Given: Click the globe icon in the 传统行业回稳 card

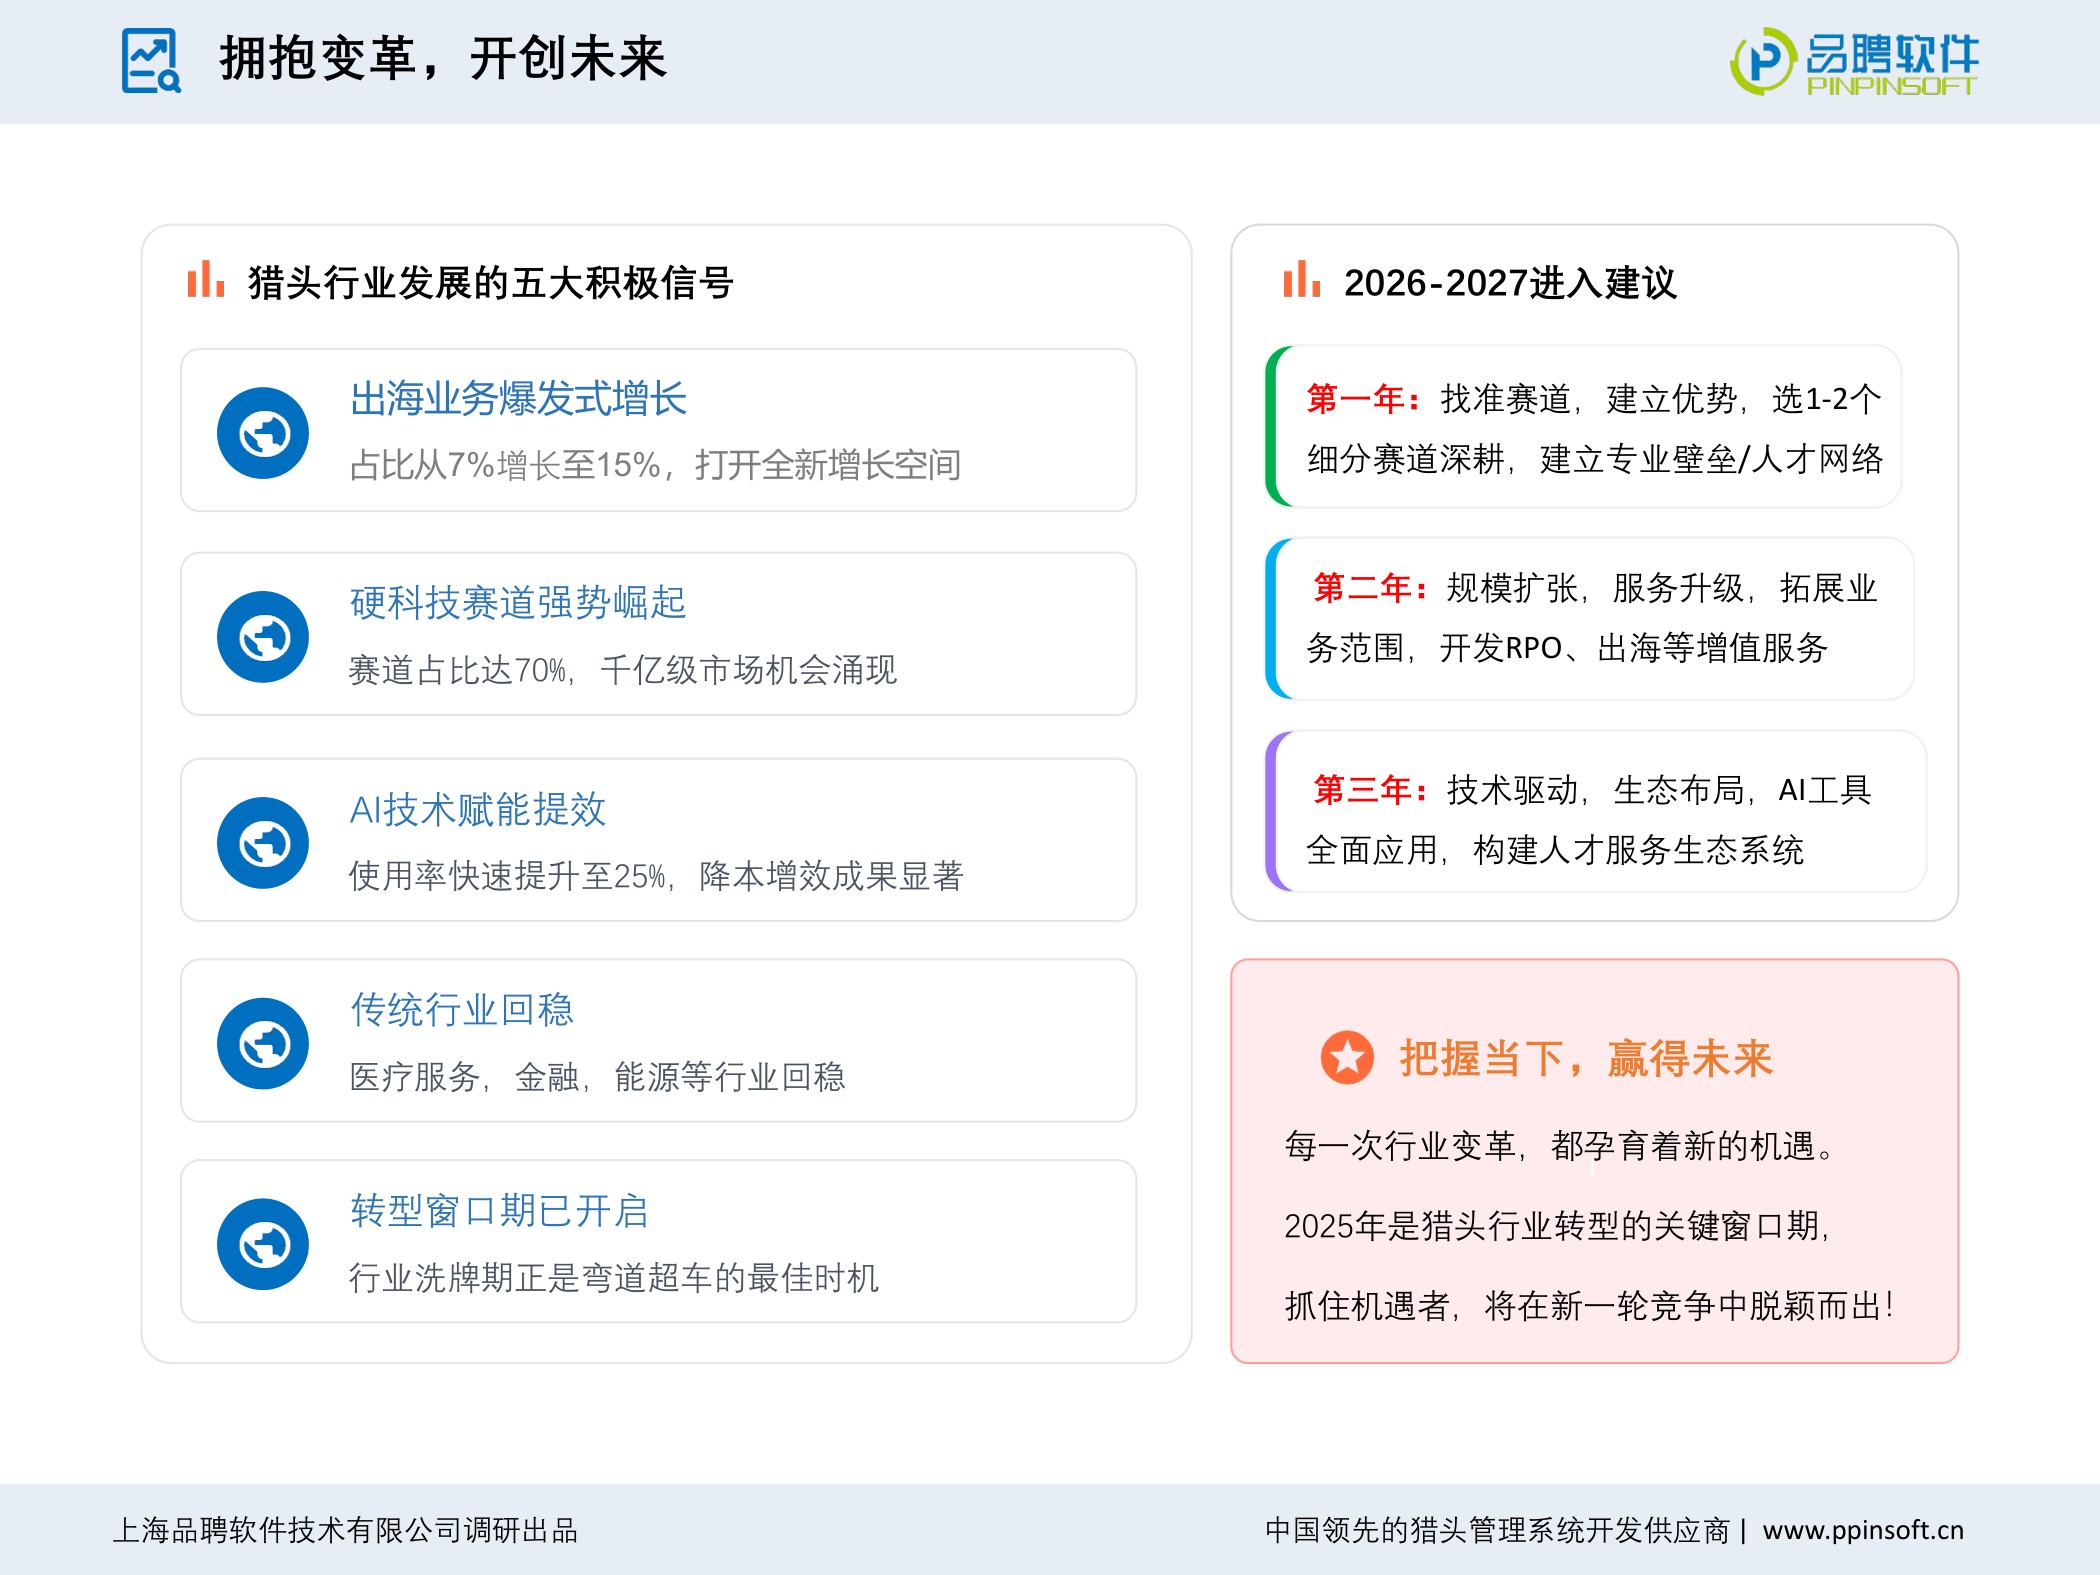Looking at the screenshot, I should click(263, 1044).
